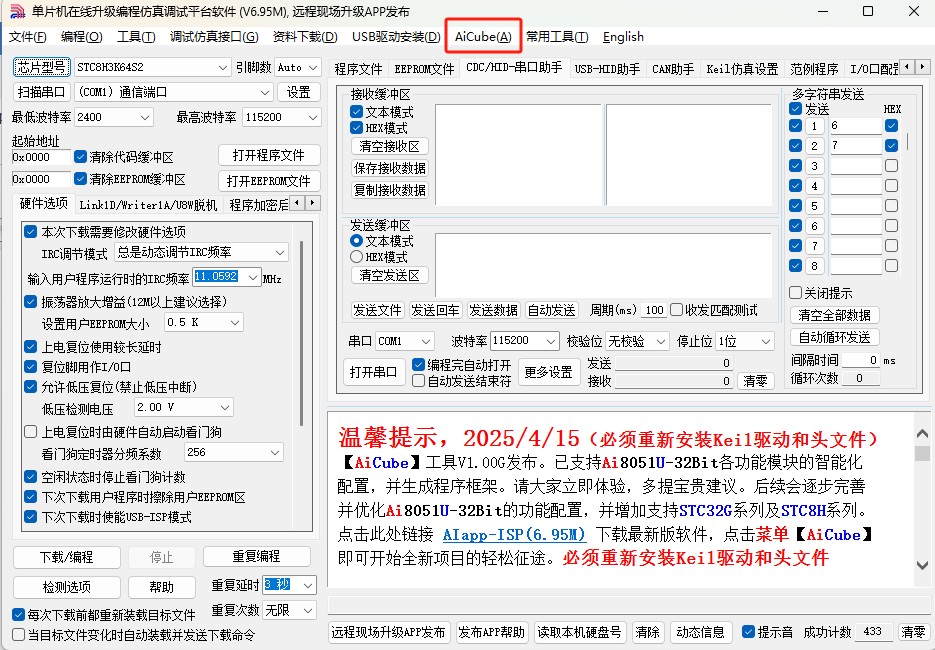
Task: Toggle 清除EEPROM缓冲区 checkbox
Action: click(81, 178)
